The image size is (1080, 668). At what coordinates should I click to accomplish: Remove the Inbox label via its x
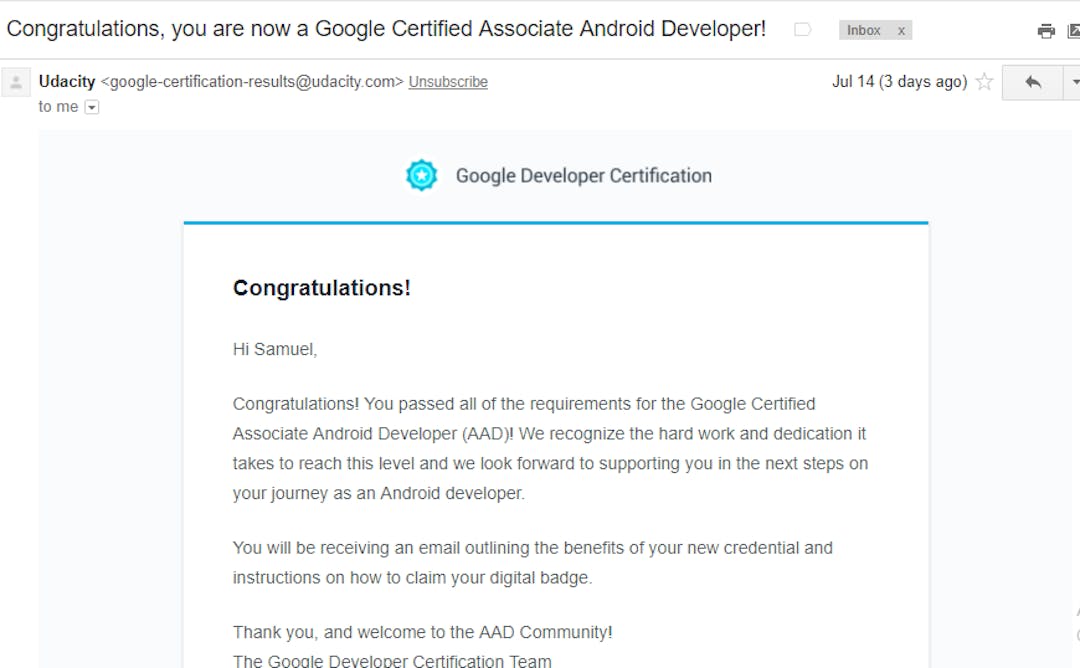[900, 30]
